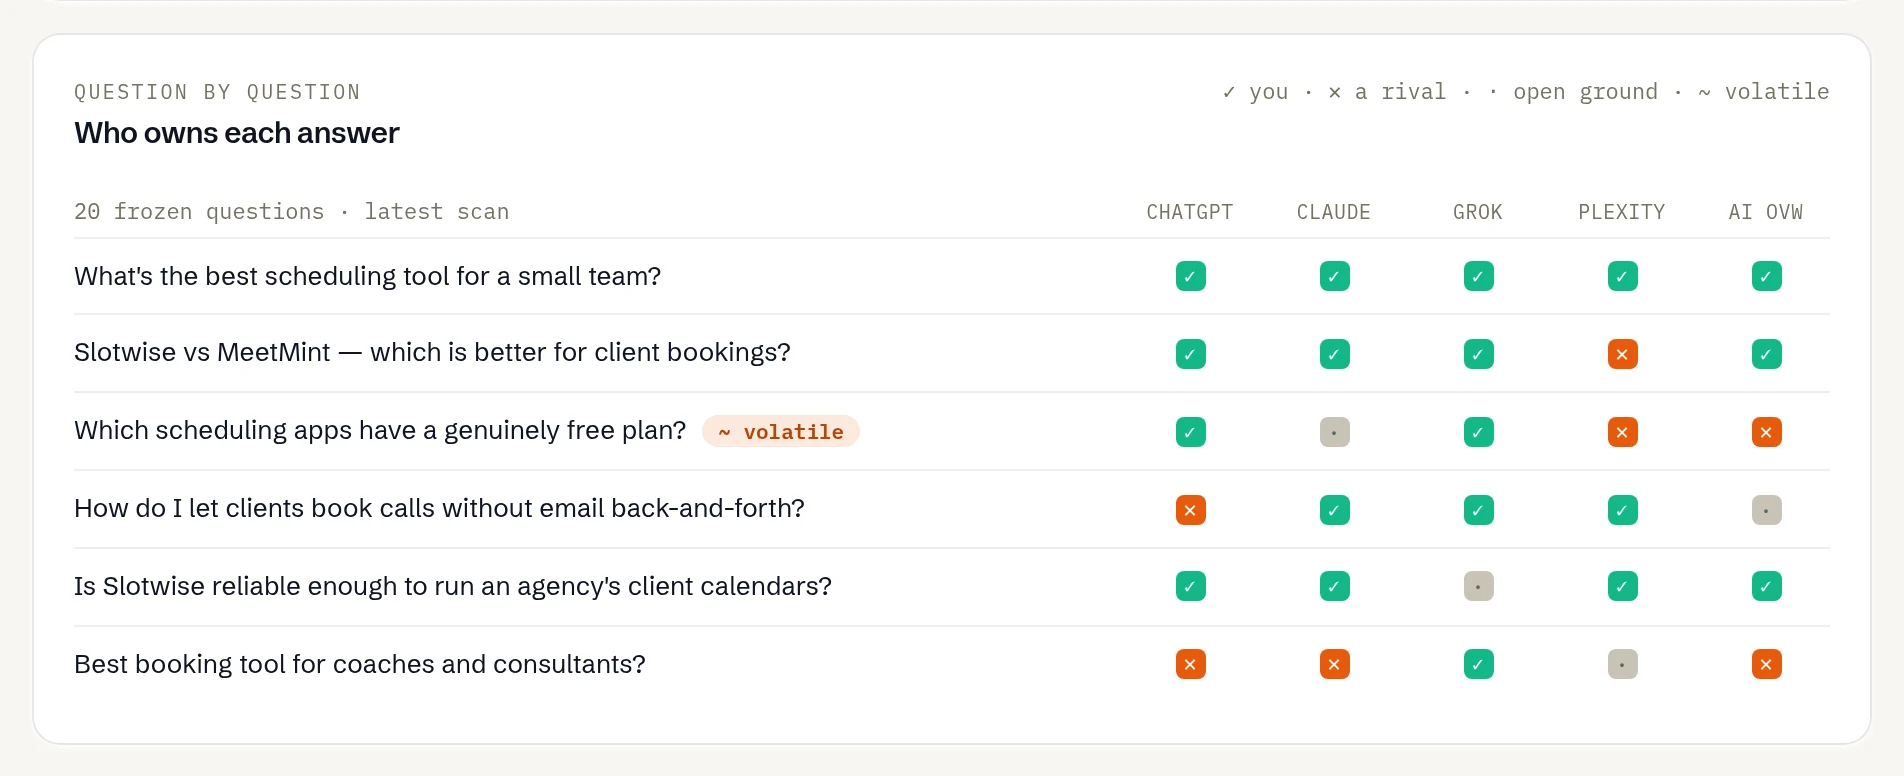Screen dimensions: 1904x776
Task: Click the Claude open-ground dot for free plan question
Action: coord(1334,432)
